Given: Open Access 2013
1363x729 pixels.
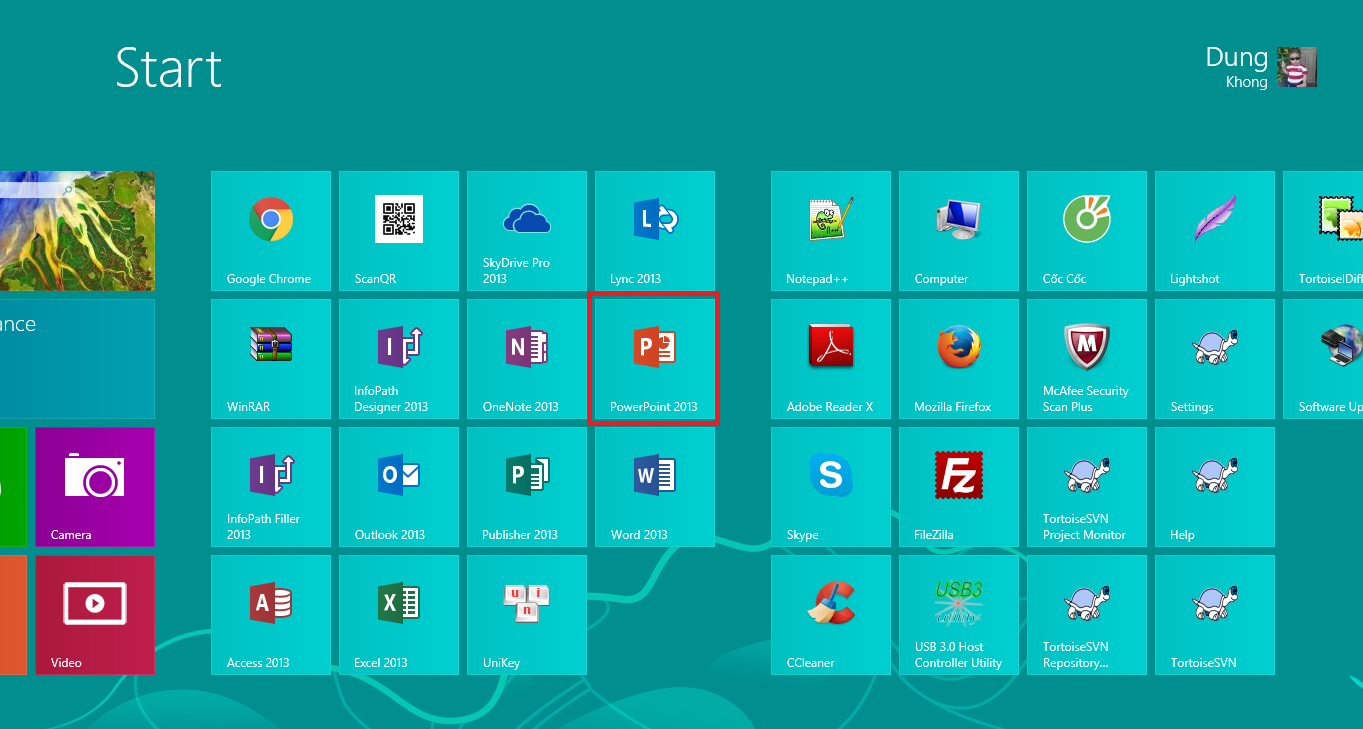Looking at the screenshot, I should pyautogui.click(x=271, y=615).
